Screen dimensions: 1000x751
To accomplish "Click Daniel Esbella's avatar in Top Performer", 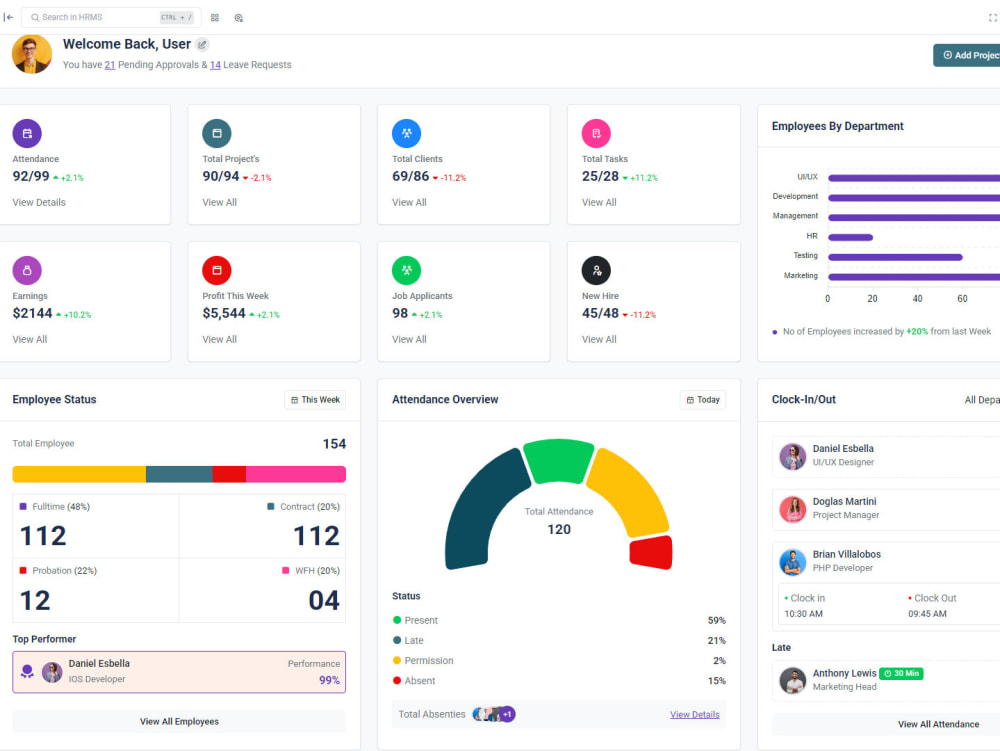I will [52, 672].
